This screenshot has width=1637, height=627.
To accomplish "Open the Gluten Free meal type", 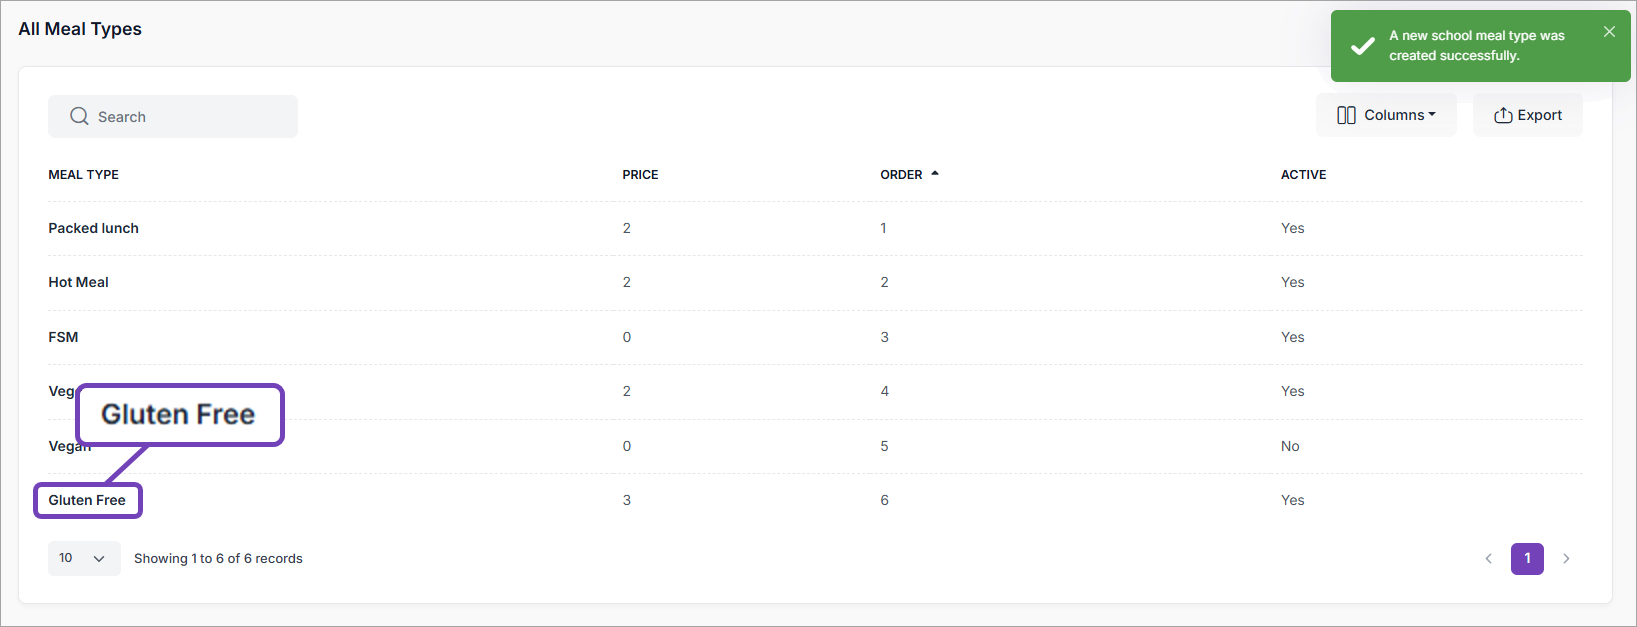I will coord(87,500).
